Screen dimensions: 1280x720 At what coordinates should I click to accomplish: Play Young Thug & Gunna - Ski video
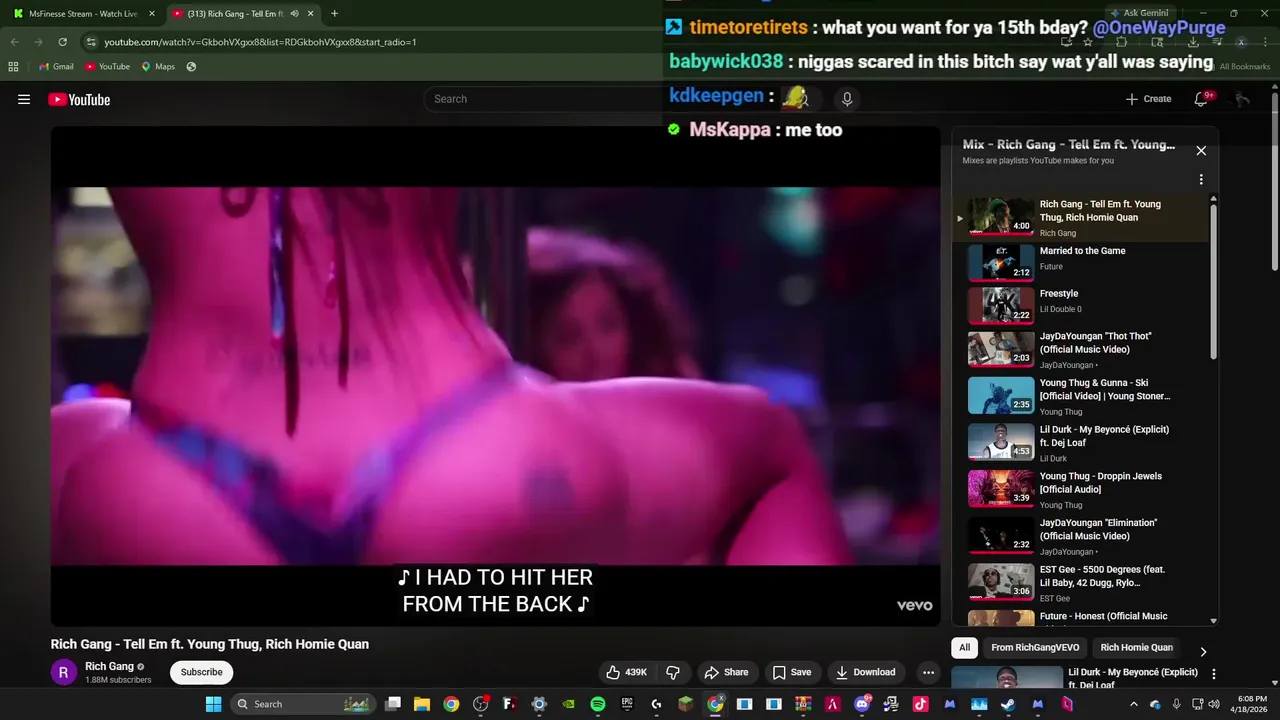click(x=1080, y=395)
